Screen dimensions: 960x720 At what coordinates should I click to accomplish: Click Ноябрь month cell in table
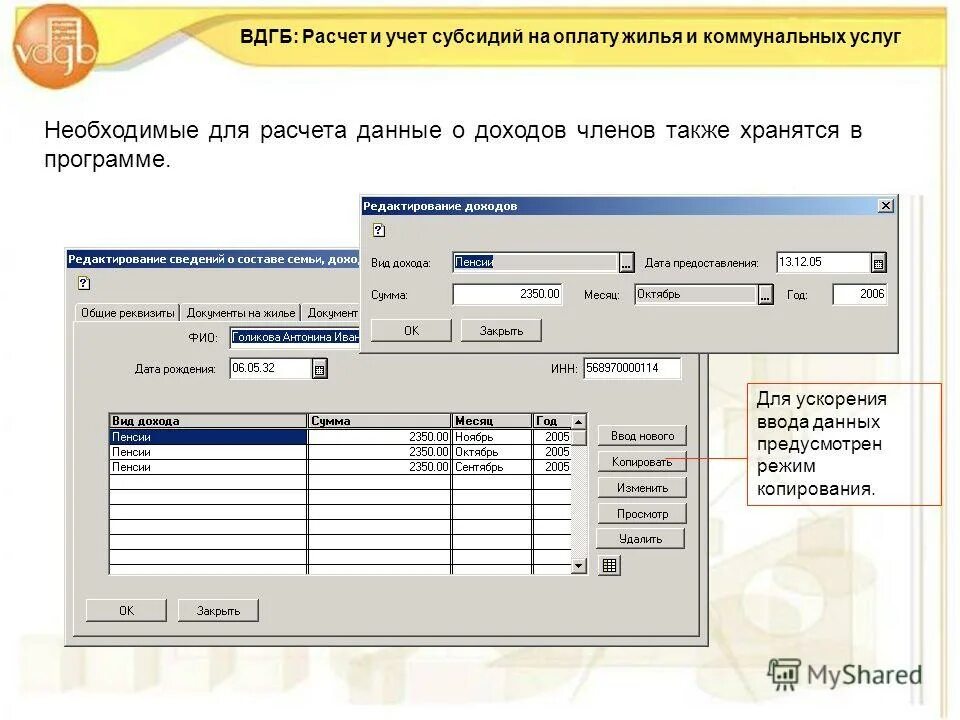point(492,437)
